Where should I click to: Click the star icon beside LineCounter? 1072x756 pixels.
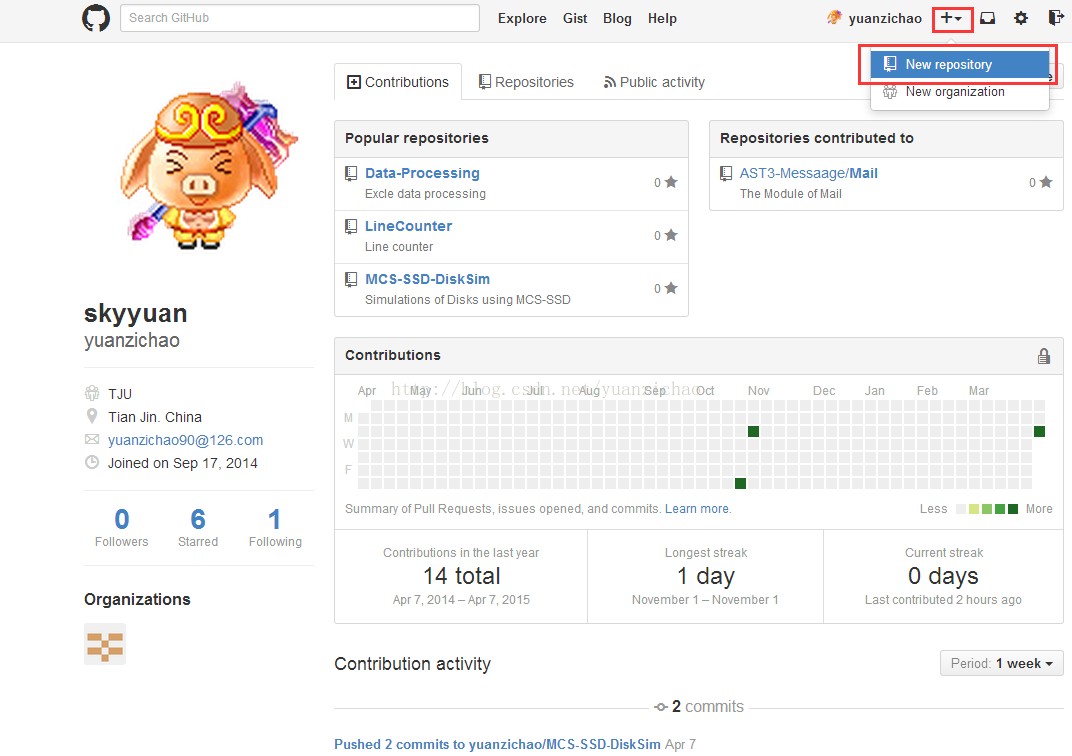671,234
